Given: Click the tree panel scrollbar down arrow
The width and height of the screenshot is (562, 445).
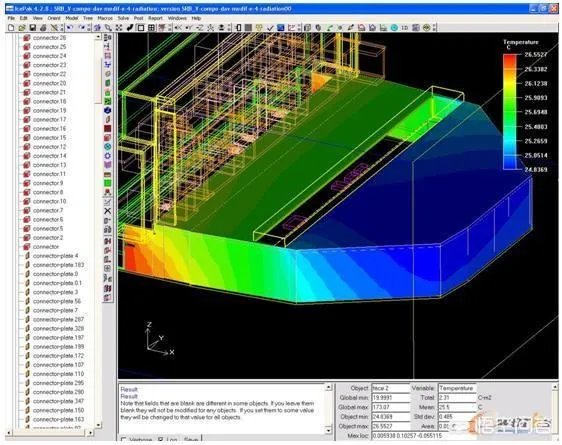Looking at the screenshot, I should 99,425.
